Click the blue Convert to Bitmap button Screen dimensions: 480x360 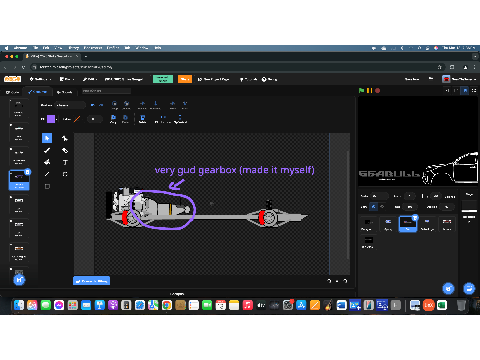click(x=91, y=281)
